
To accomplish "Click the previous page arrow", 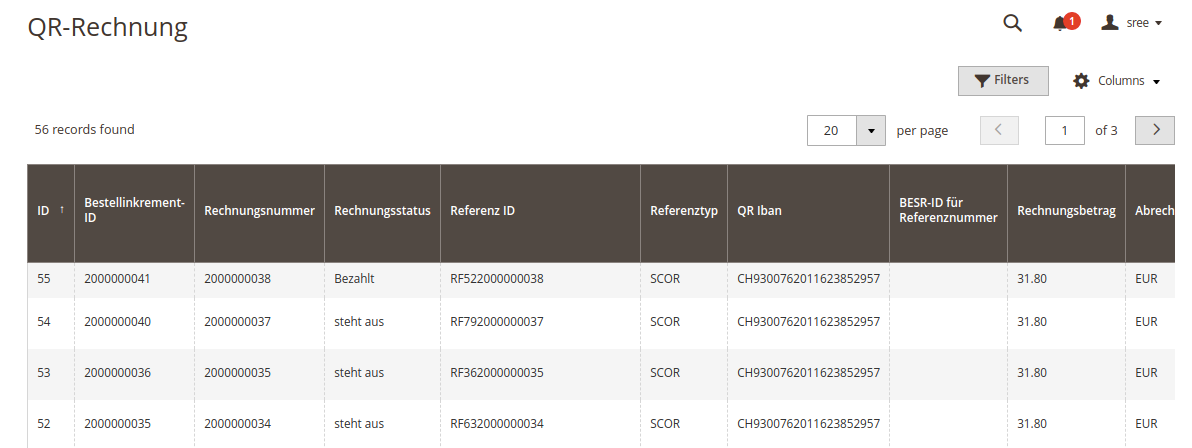I will tap(1000, 130).
